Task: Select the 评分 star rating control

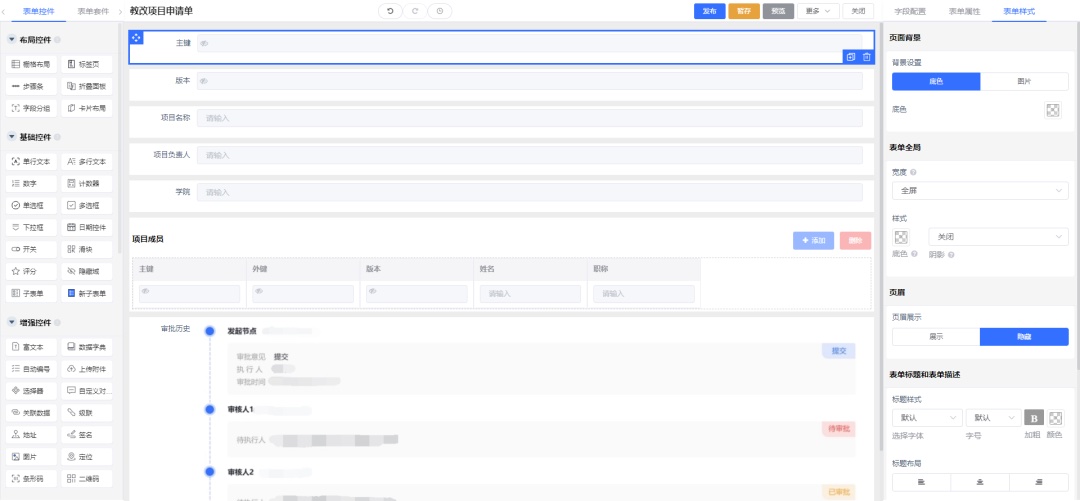Action: coord(30,271)
